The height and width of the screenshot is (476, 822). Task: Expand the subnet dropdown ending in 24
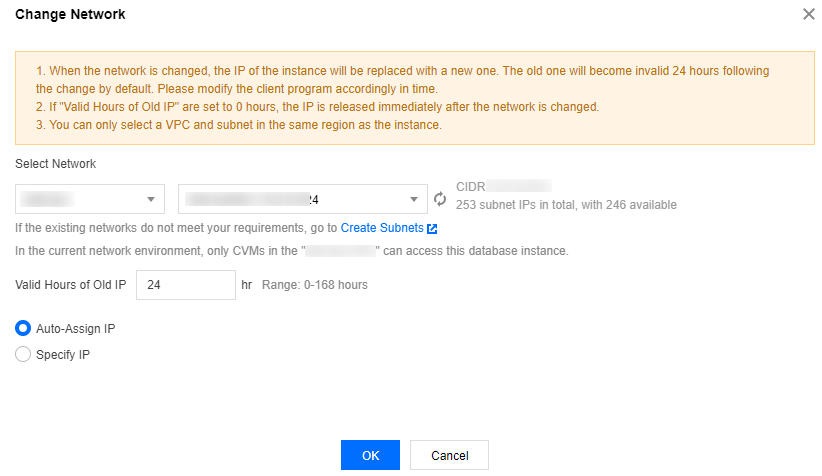(300, 199)
